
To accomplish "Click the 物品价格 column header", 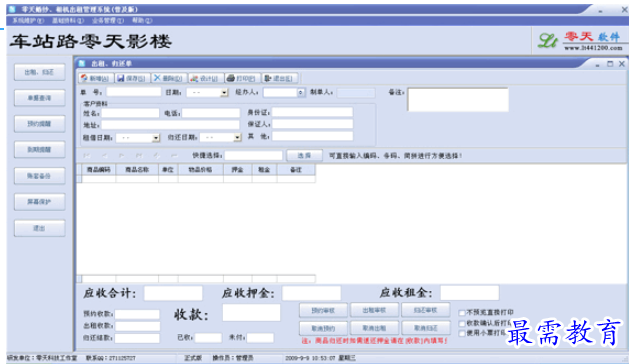I will [x=201, y=170].
